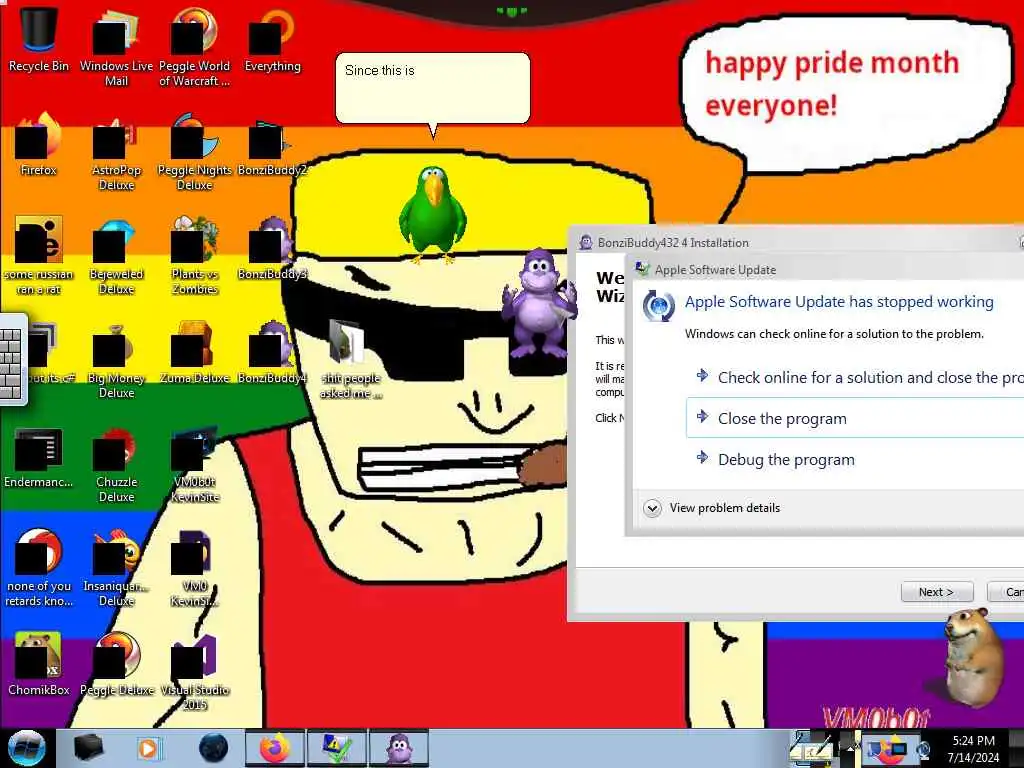Click the hamster character near the taskbar
The width and height of the screenshot is (1024, 768).
(973, 656)
